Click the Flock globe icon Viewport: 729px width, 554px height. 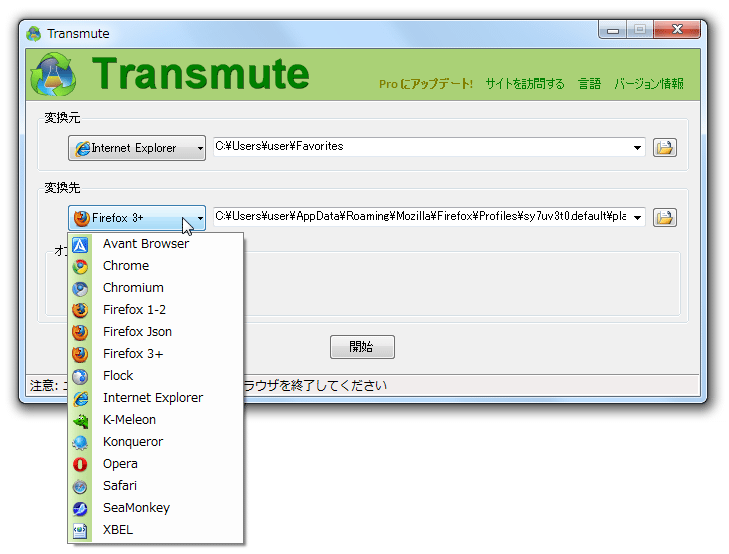80,376
